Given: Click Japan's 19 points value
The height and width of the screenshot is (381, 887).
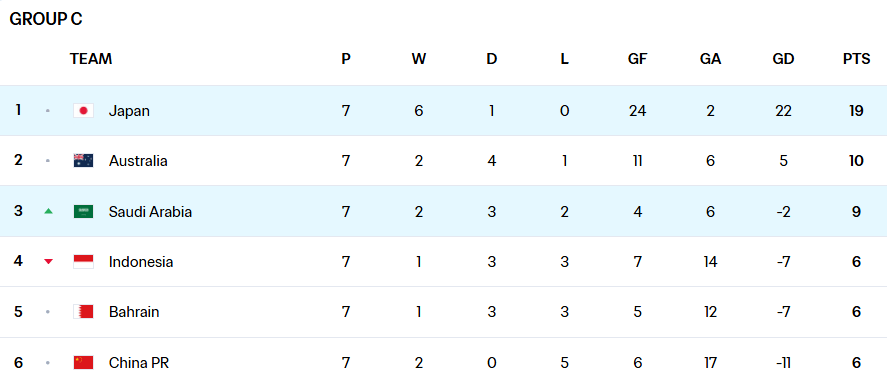Looking at the screenshot, I should tap(856, 111).
